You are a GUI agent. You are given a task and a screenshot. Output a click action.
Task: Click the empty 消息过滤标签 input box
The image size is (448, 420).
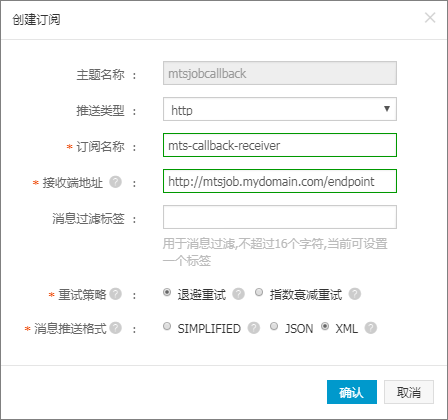pos(280,217)
